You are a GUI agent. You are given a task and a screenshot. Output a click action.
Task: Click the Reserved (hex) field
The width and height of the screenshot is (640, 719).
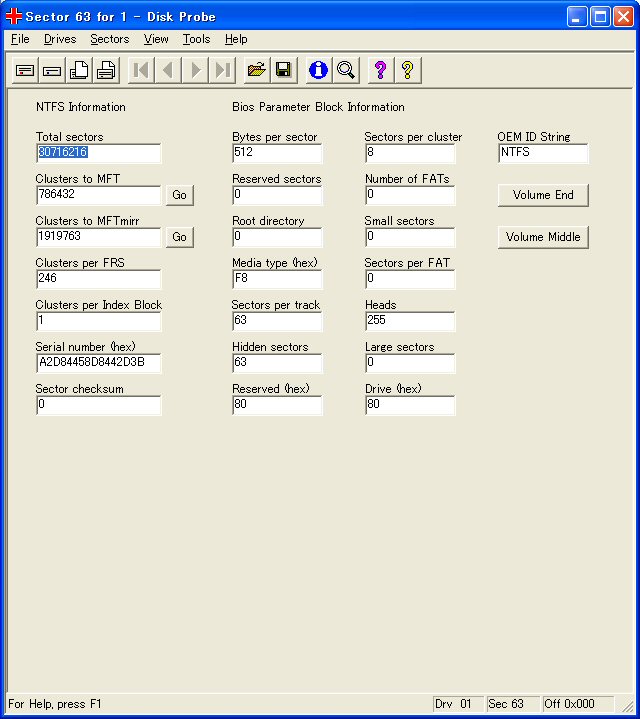277,405
